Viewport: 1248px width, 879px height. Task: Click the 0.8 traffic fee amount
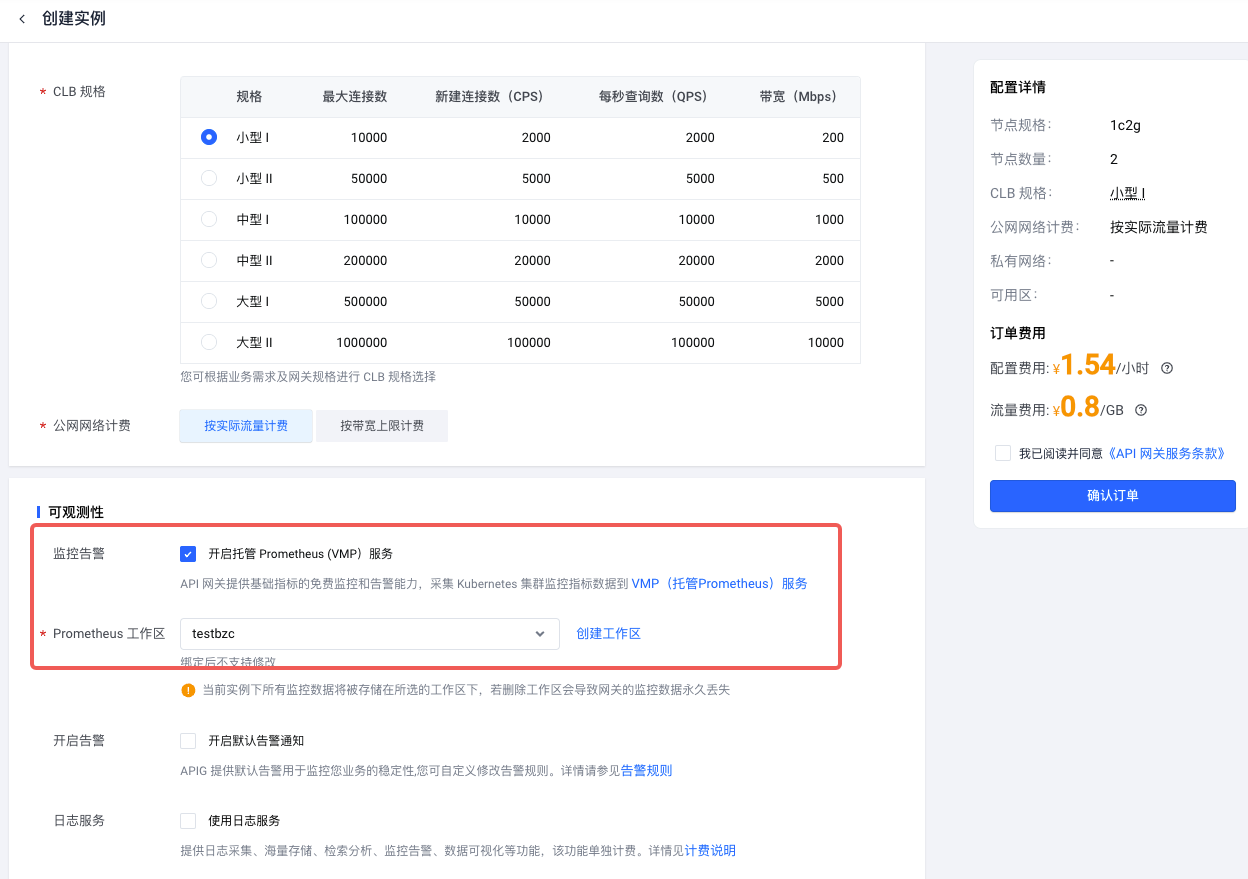(x=1080, y=407)
